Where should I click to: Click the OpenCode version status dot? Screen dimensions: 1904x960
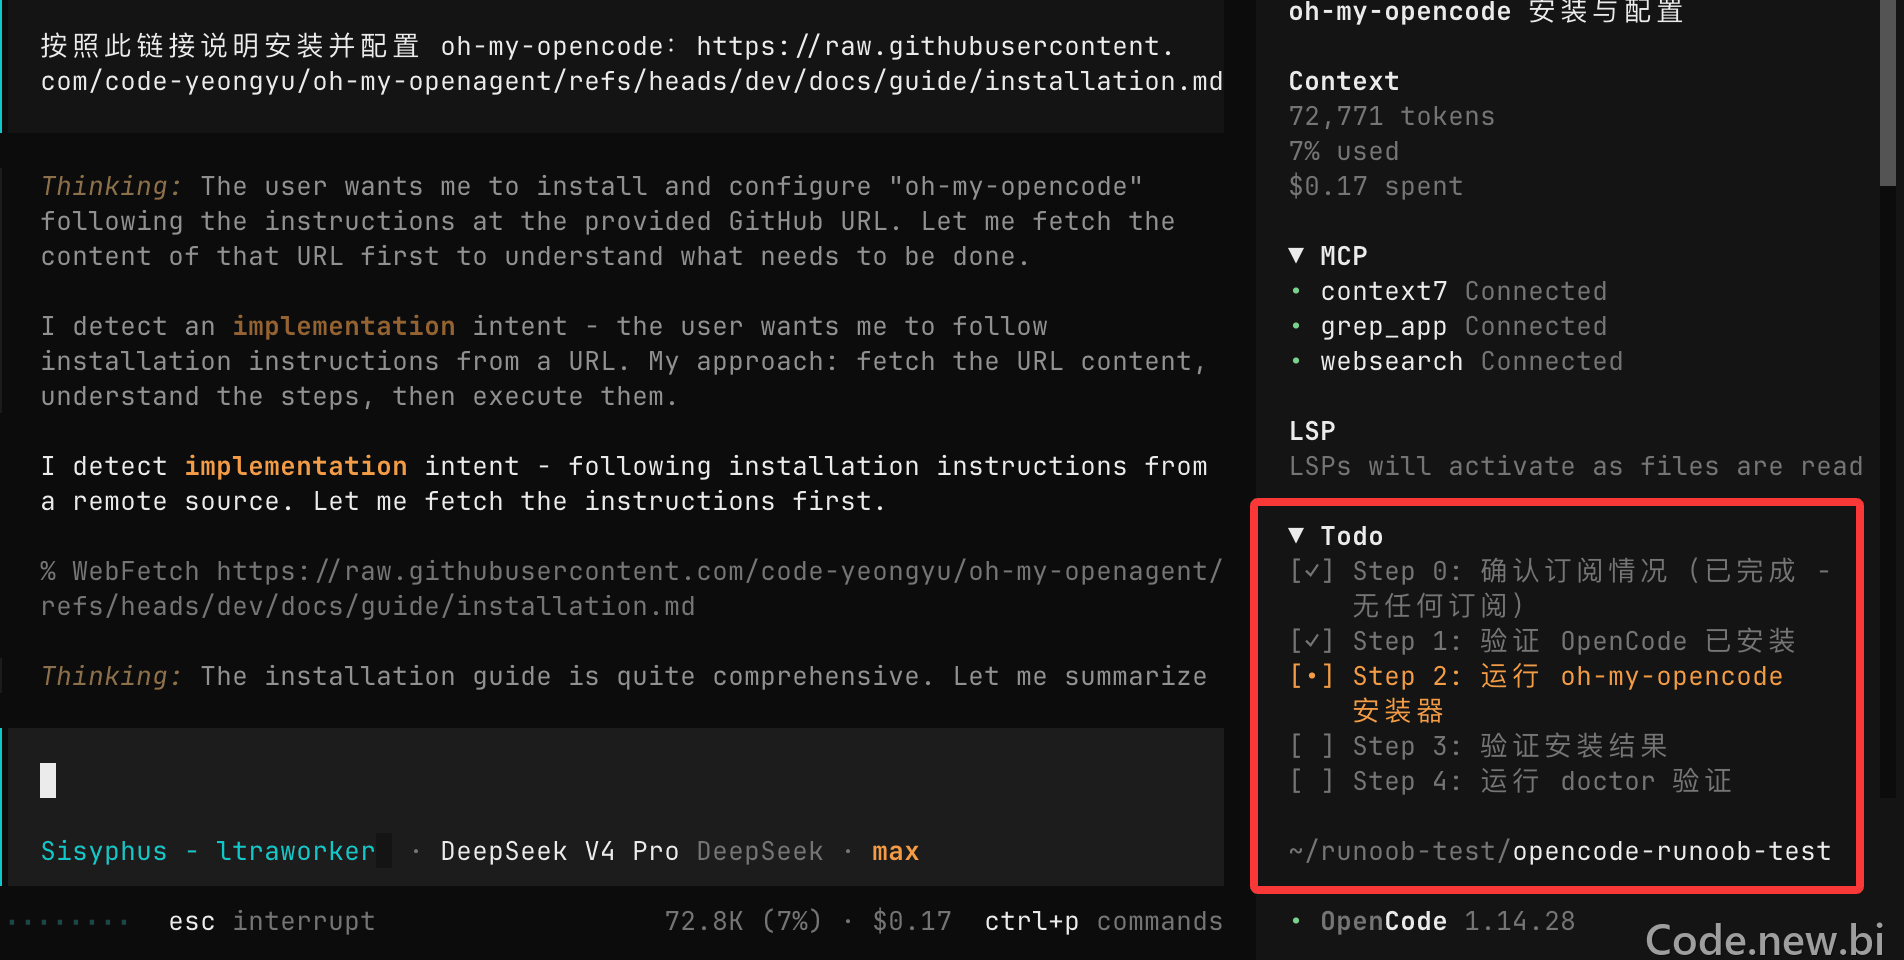(1296, 921)
